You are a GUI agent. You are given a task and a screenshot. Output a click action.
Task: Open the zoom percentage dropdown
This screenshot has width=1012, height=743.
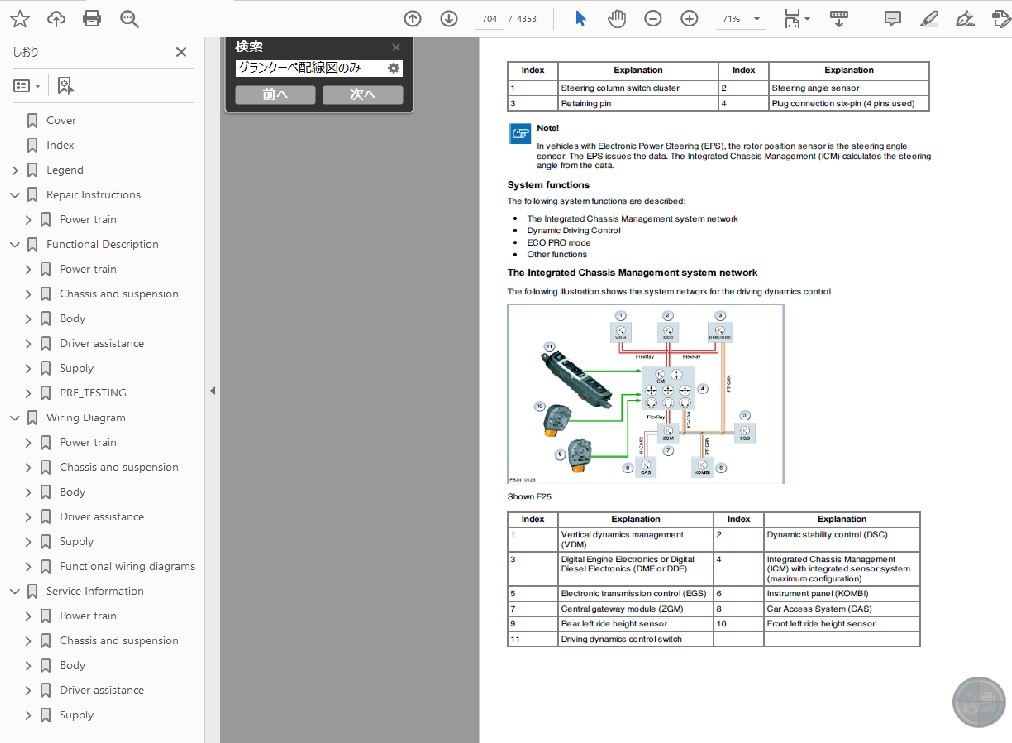coord(757,19)
